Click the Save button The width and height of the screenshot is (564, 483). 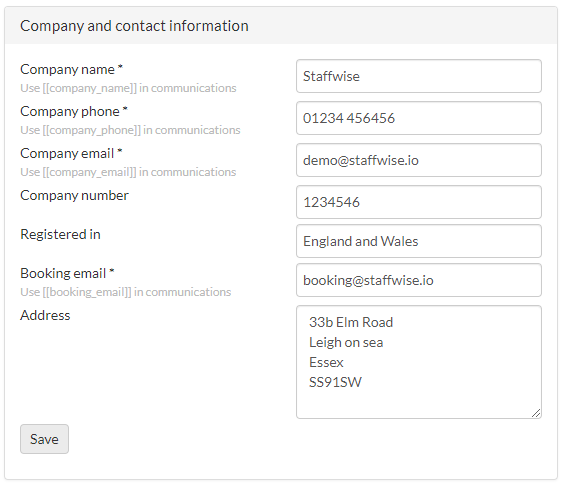[x=44, y=439]
